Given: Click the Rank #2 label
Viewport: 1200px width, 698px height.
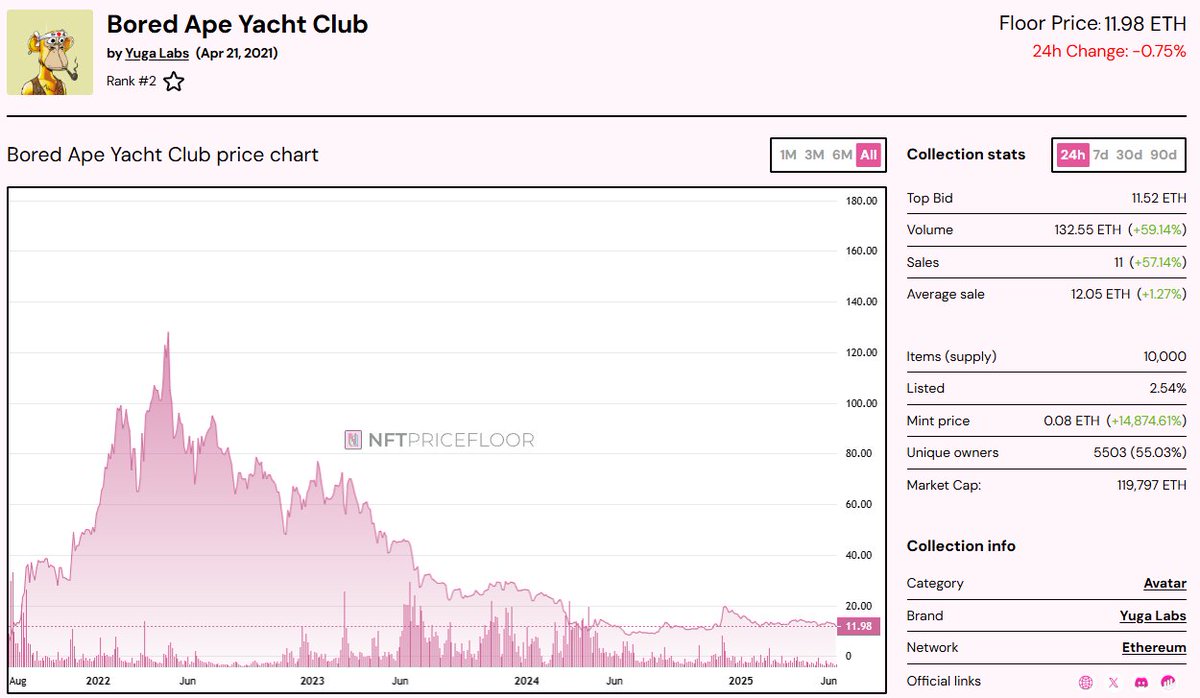Looking at the screenshot, I should [132, 82].
